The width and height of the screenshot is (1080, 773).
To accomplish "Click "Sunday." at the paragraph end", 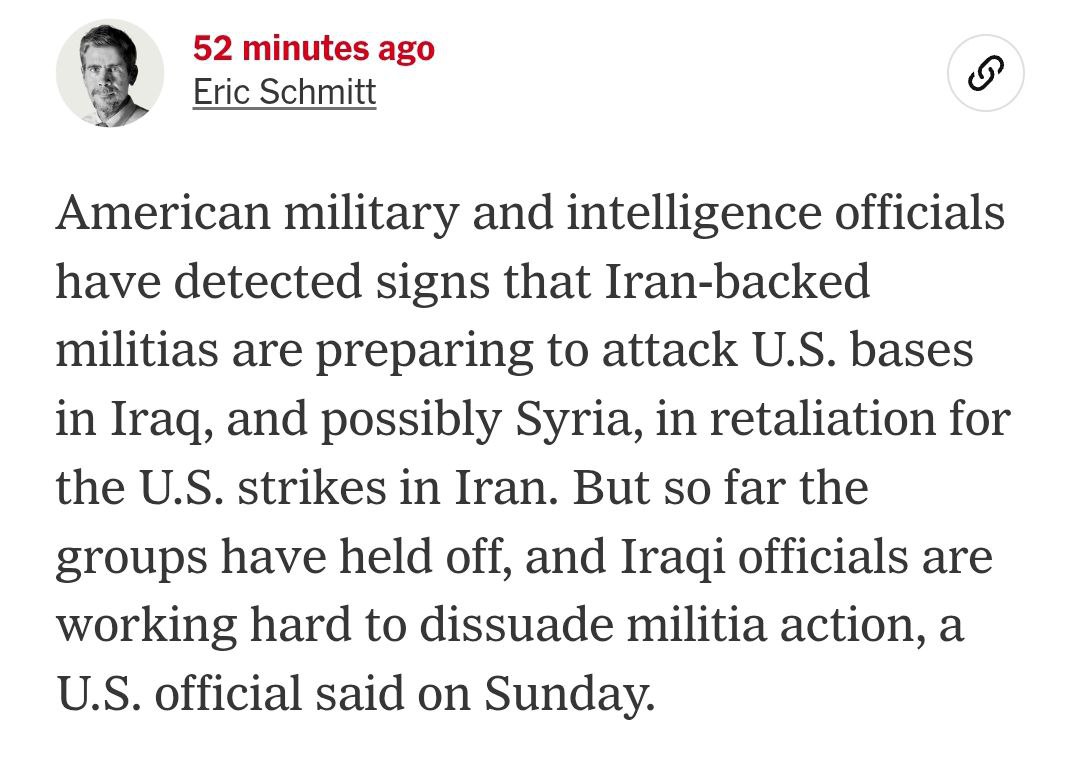I will point(570,695).
